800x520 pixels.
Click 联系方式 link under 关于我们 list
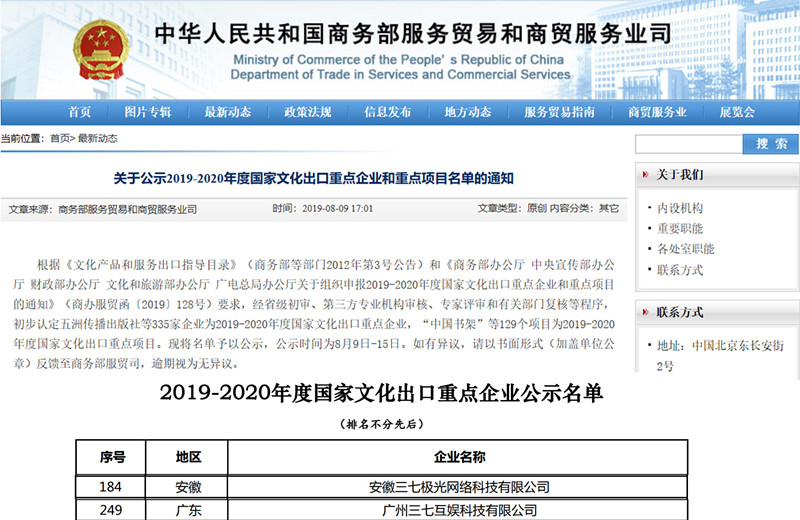tap(679, 270)
